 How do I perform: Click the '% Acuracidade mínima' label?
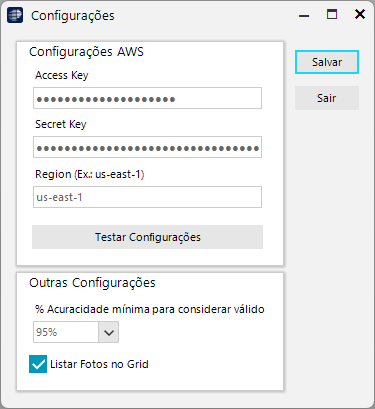click(x=150, y=309)
